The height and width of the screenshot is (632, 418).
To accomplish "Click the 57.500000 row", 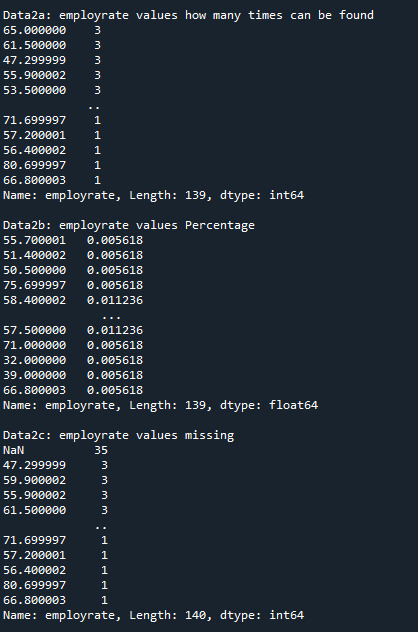I will [73, 330].
